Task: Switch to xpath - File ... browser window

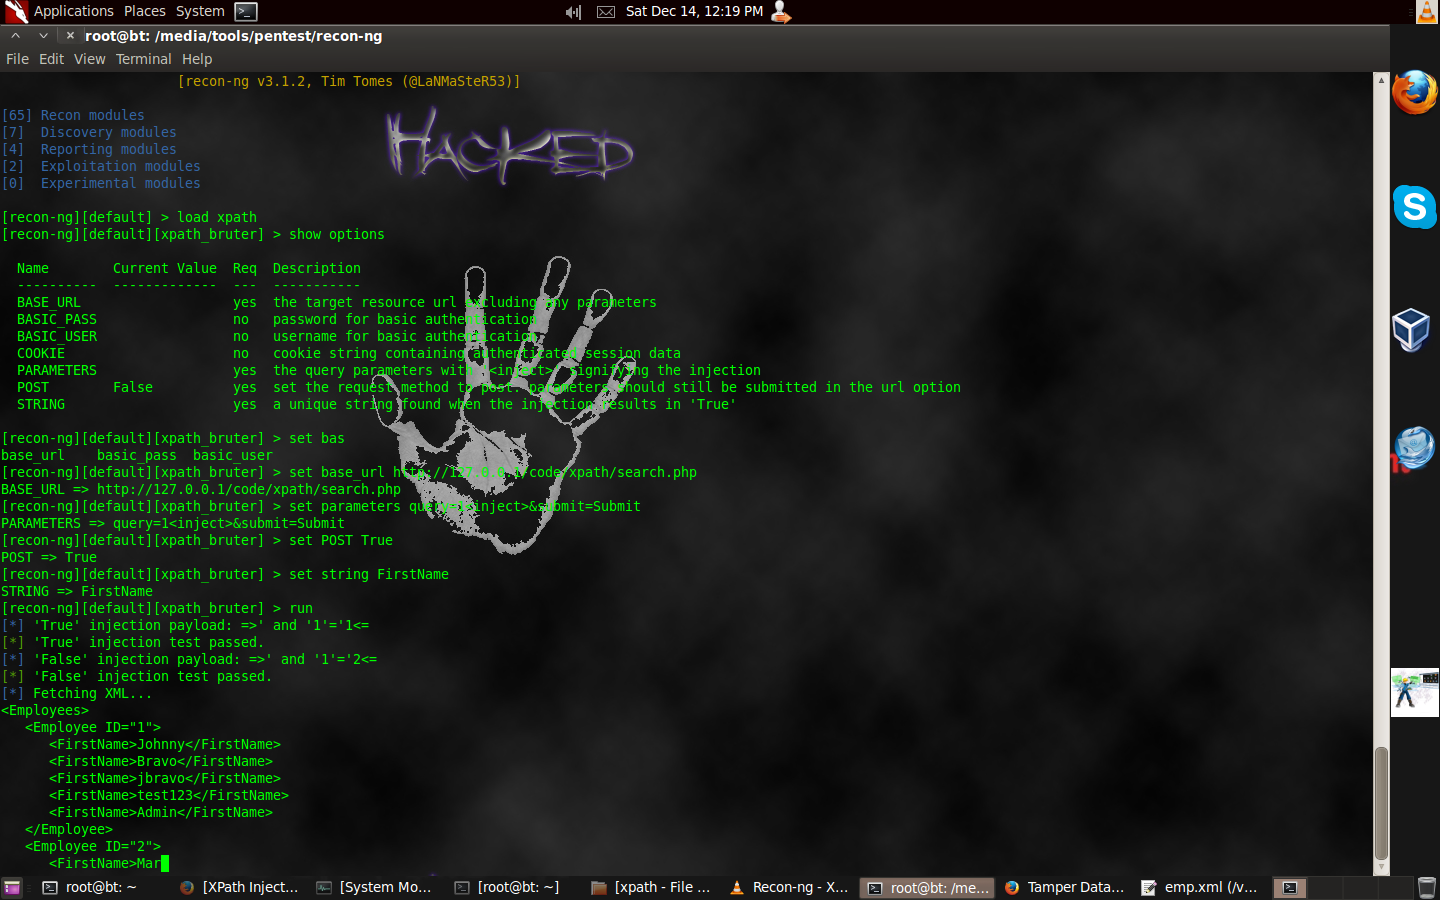Action: (x=650, y=888)
